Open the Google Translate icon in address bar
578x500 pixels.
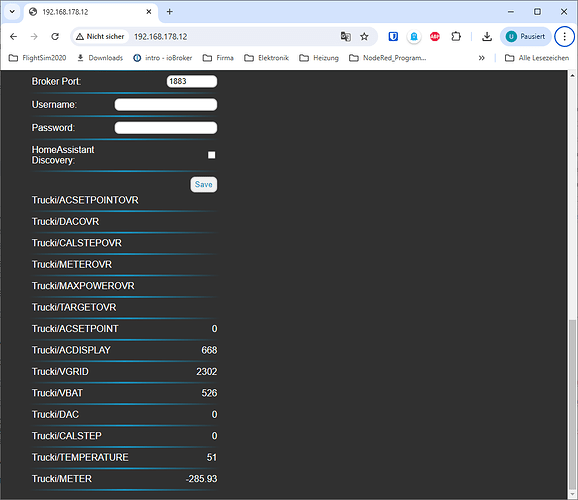(345, 37)
